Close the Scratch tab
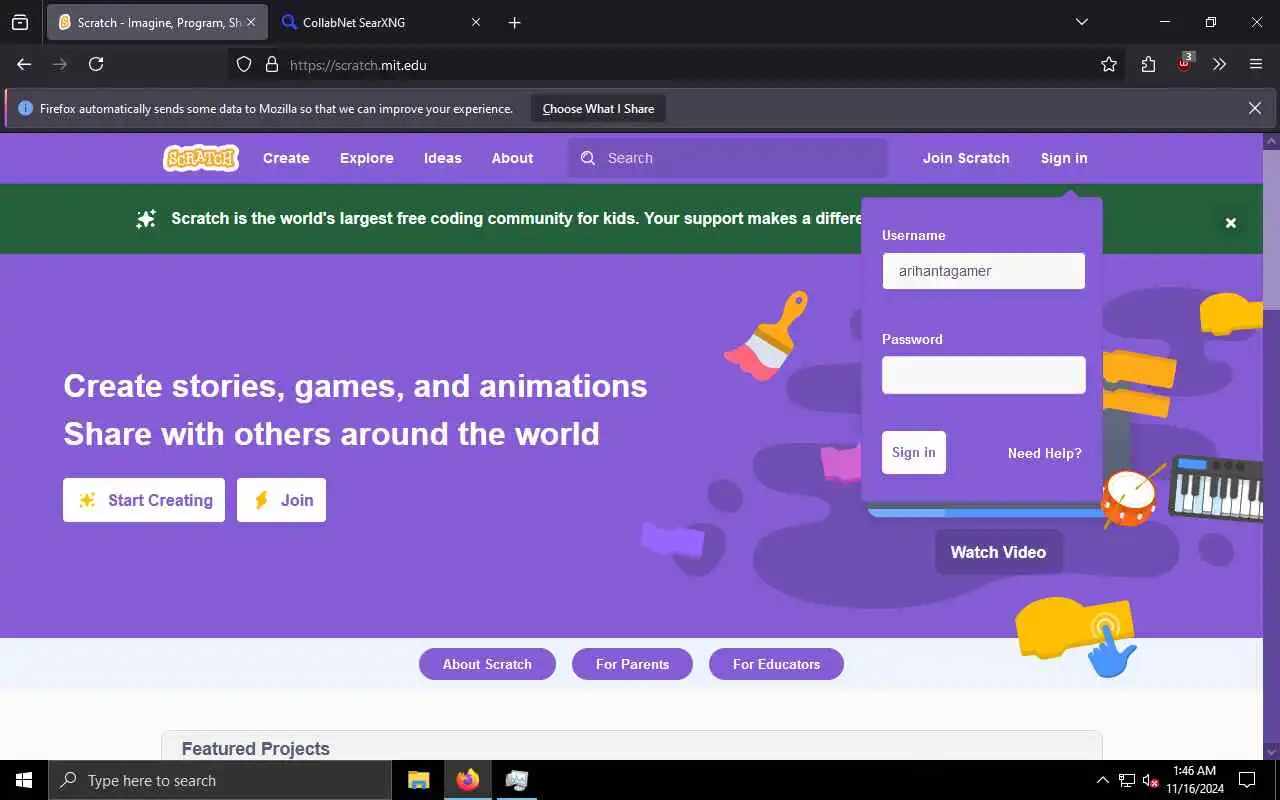 click(251, 22)
